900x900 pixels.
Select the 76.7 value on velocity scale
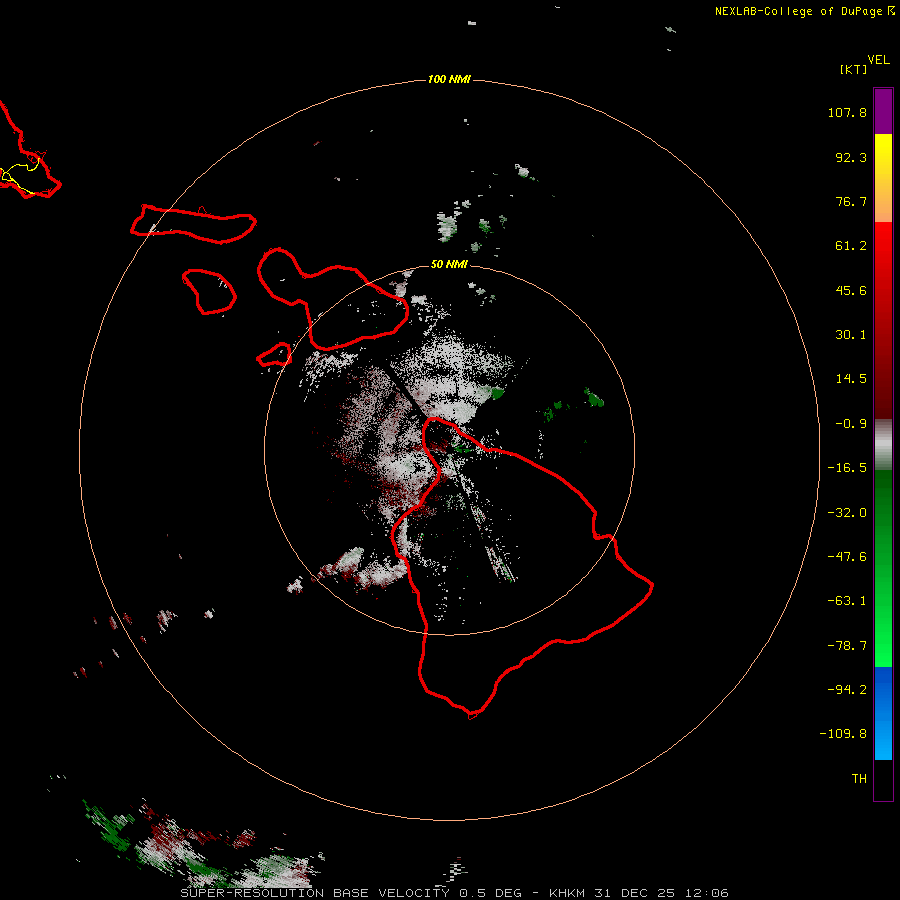click(x=851, y=201)
